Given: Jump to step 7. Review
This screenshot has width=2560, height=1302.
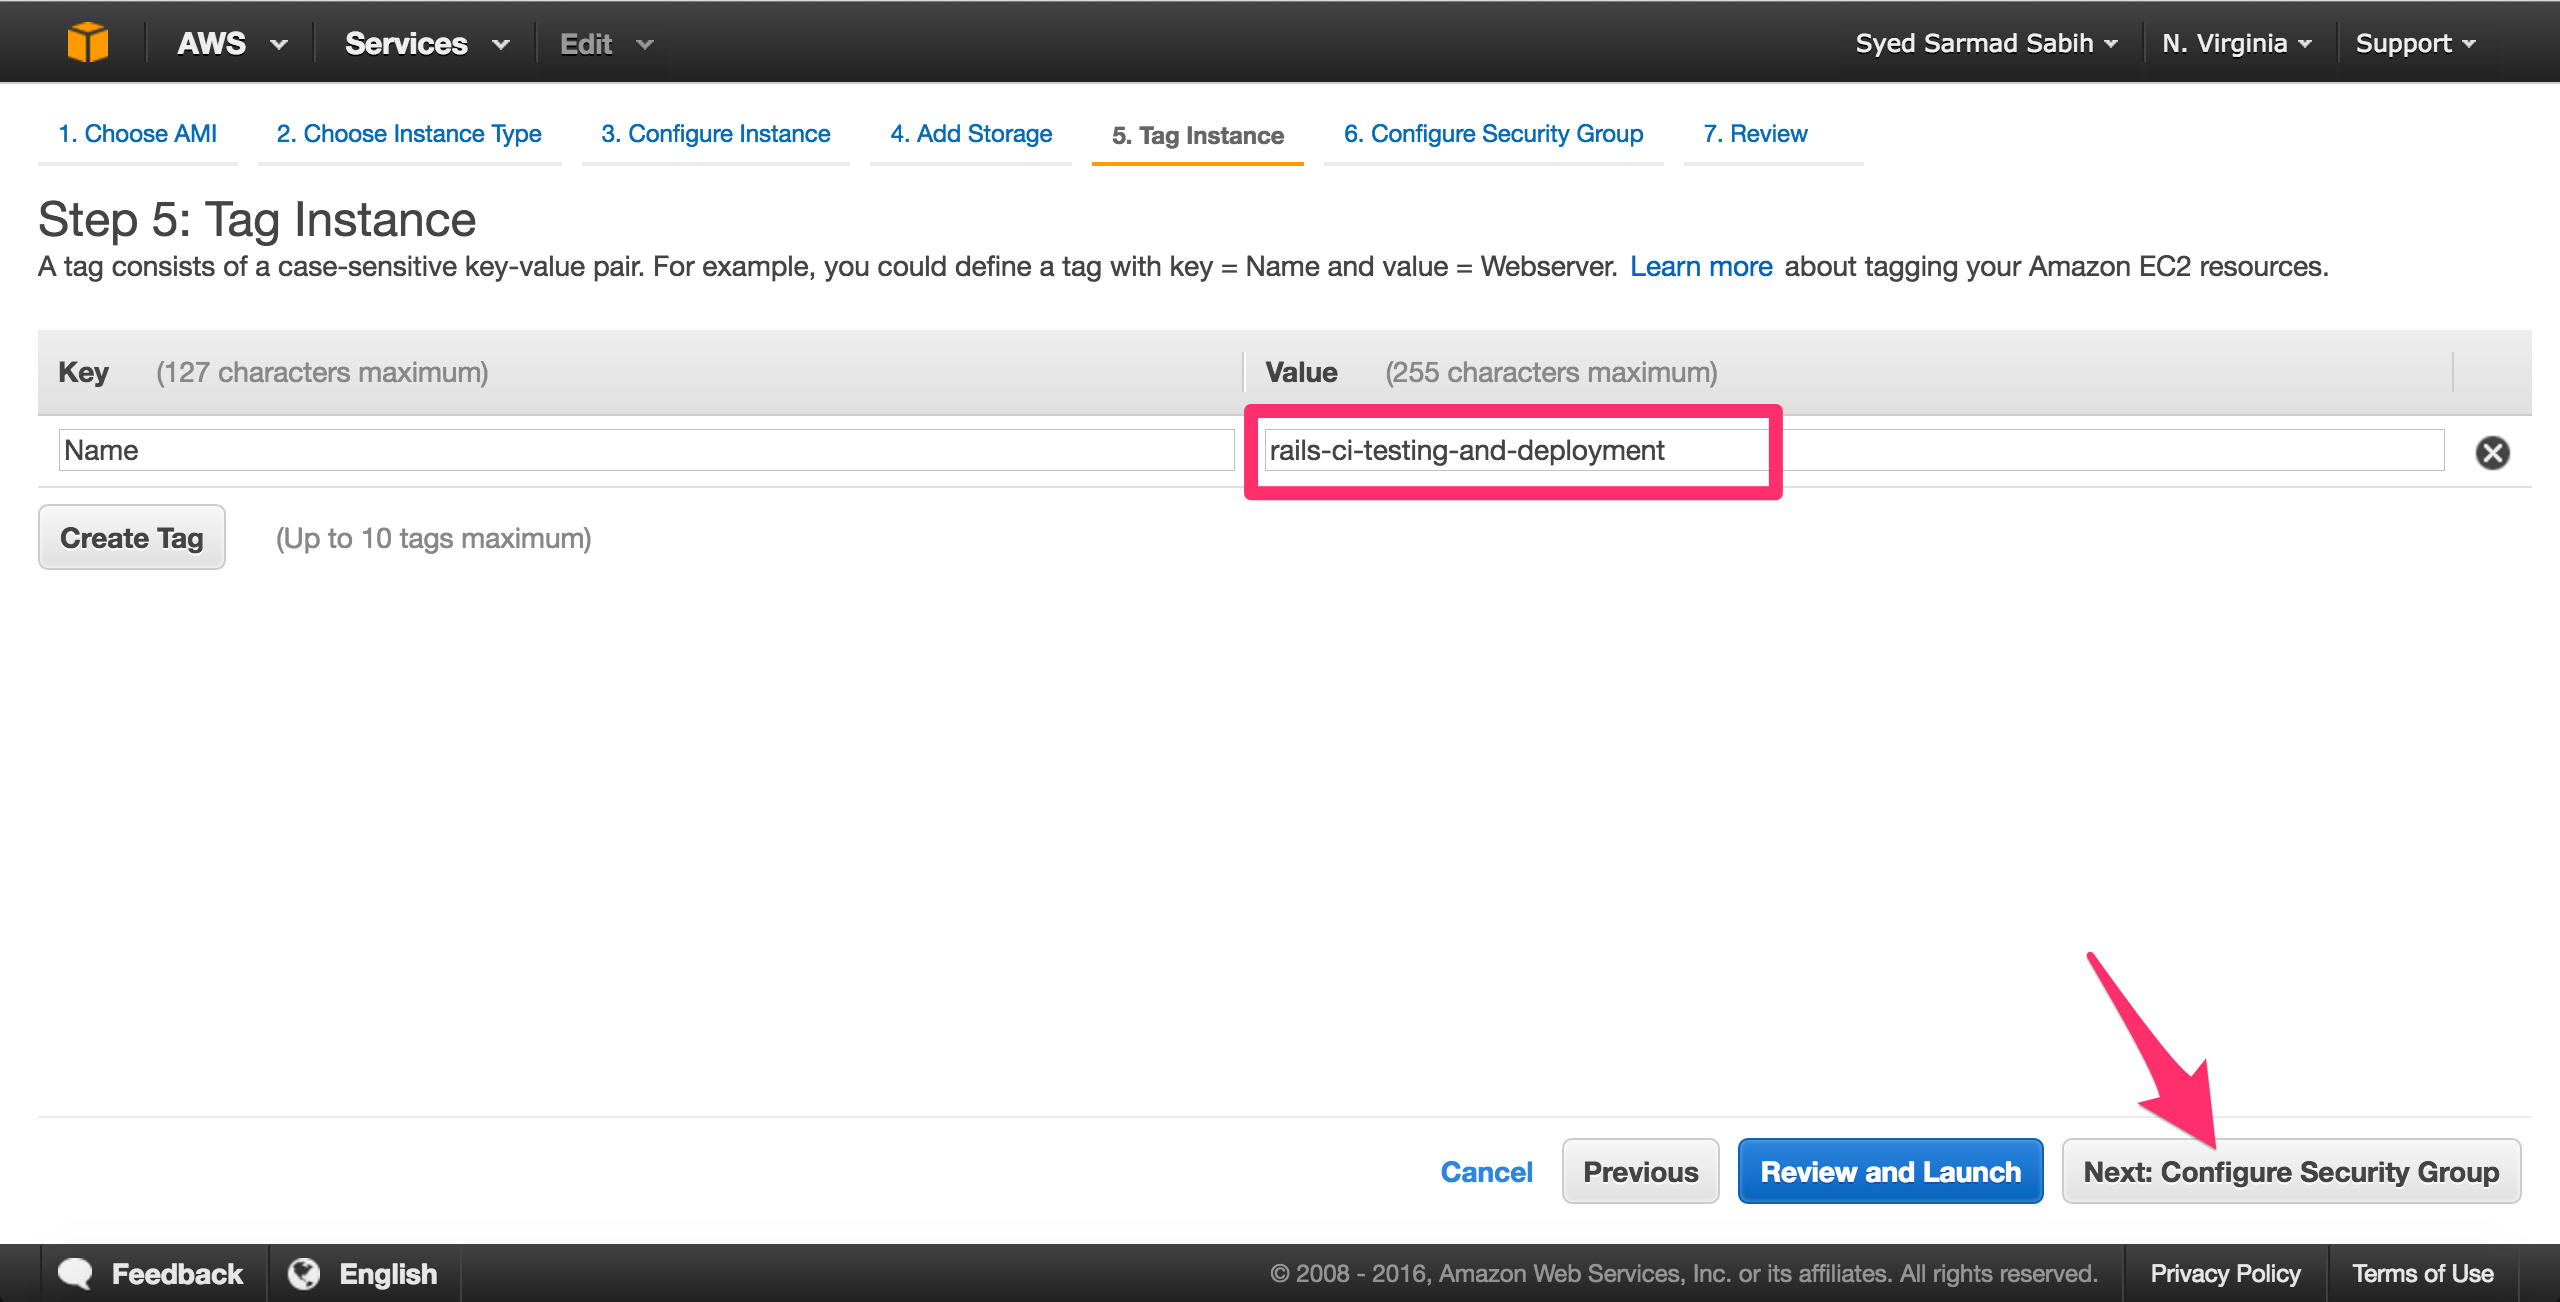Looking at the screenshot, I should click(1756, 134).
